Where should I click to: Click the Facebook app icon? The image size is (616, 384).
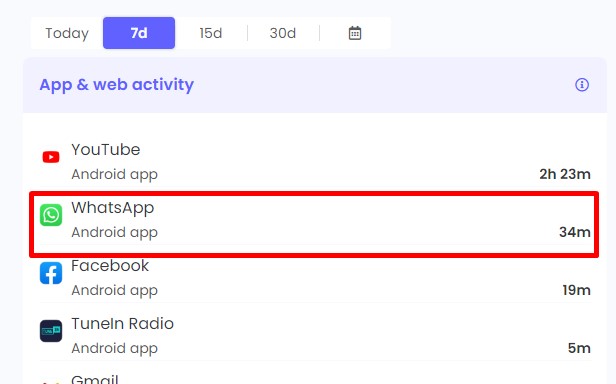51,273
